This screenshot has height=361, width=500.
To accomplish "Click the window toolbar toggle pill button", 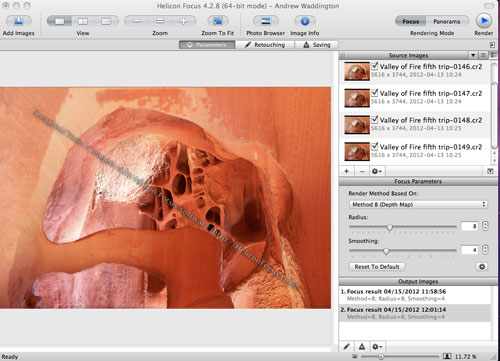I will pyautogui.click(x=489, y=6).
